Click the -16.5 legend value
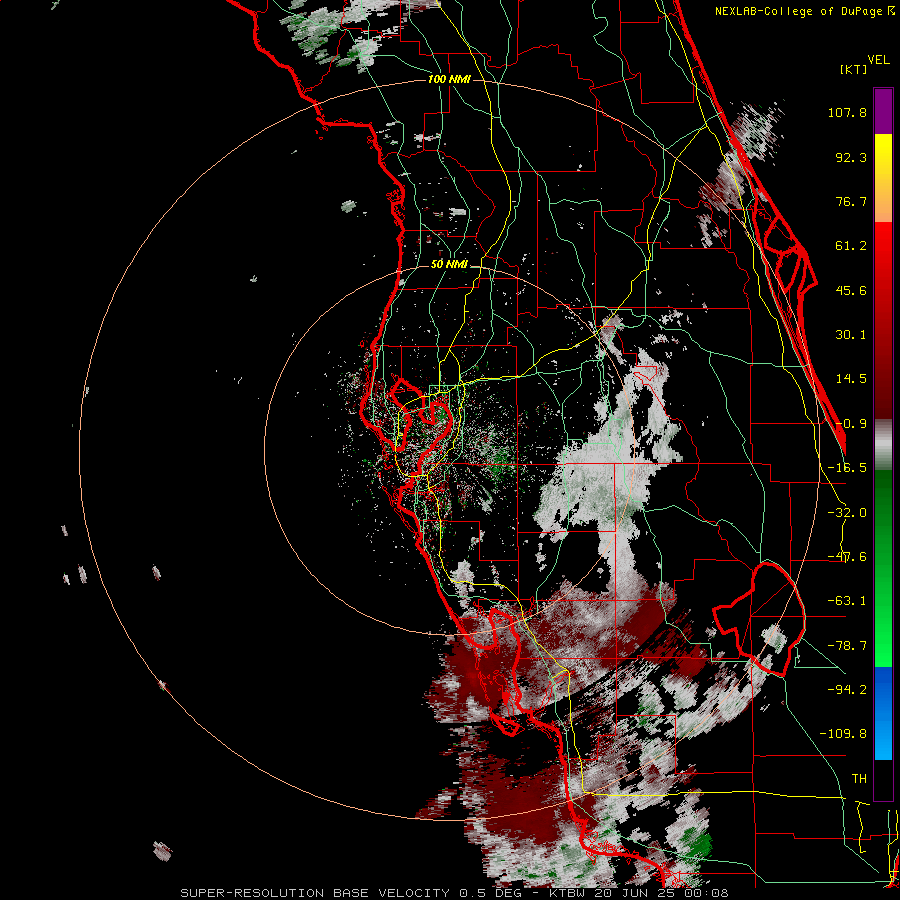 pyautogui.click(x=847, y=468)
